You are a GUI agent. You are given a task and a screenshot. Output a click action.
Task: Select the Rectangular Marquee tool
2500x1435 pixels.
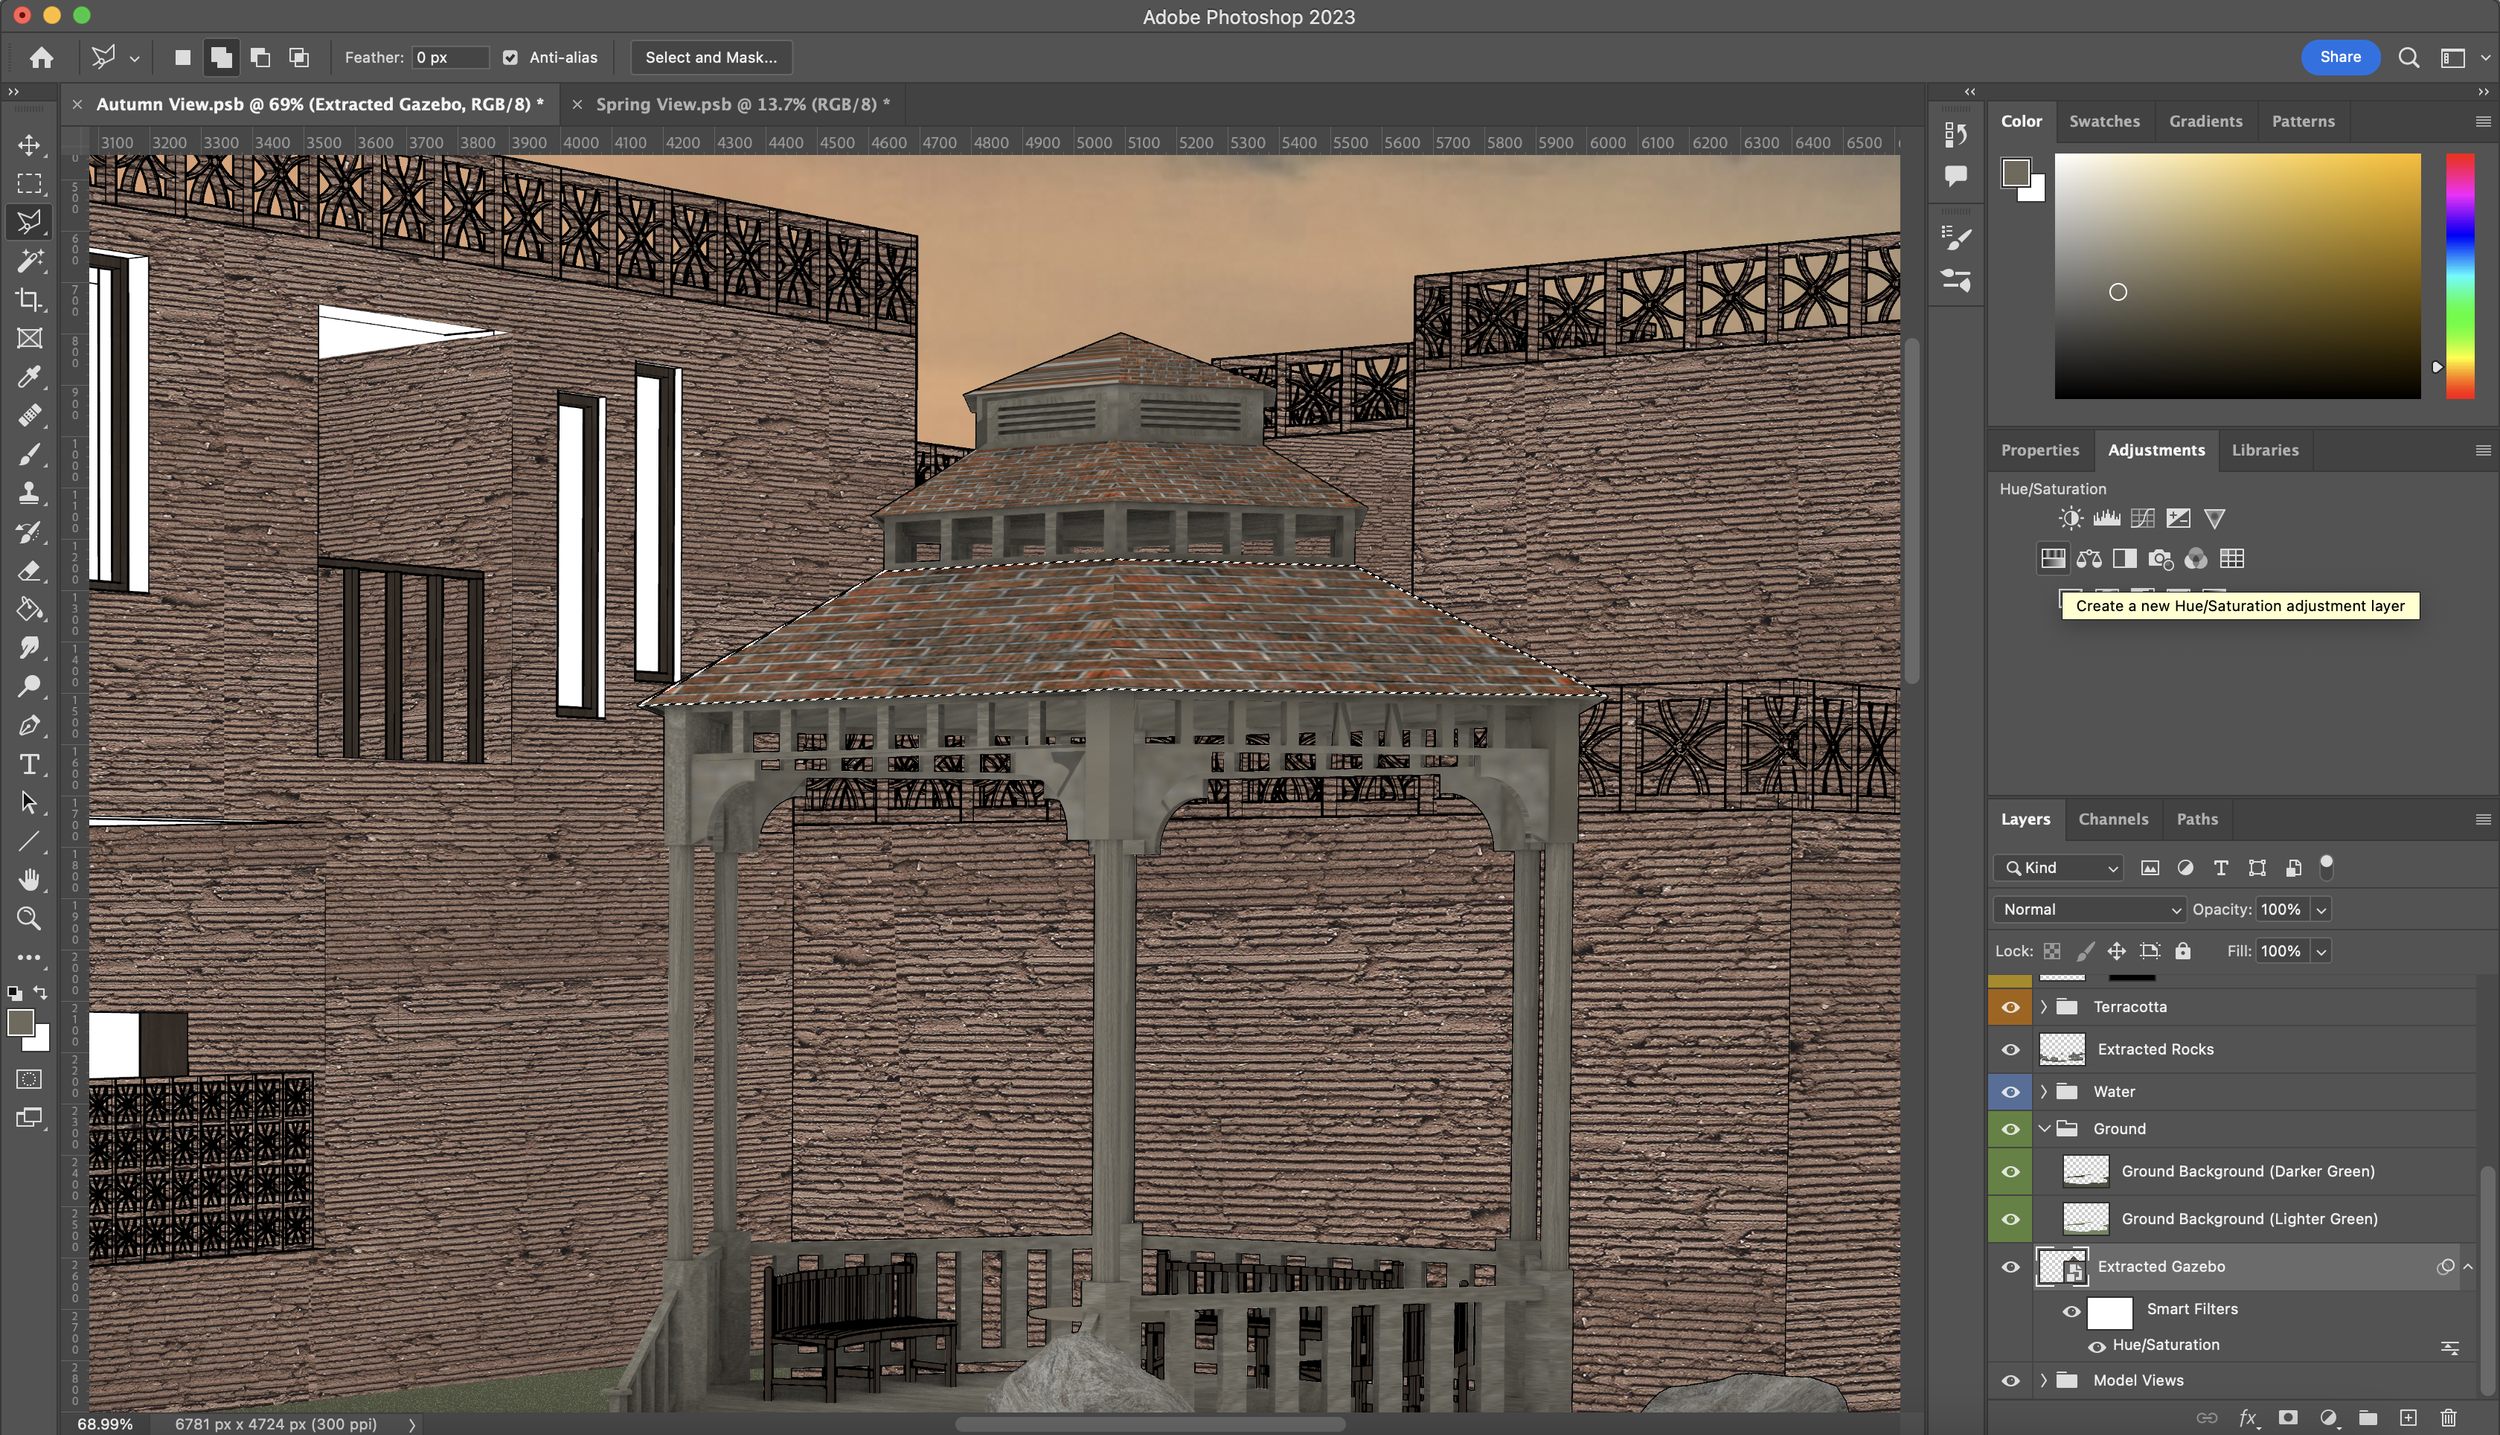click(x=29, y=184)
